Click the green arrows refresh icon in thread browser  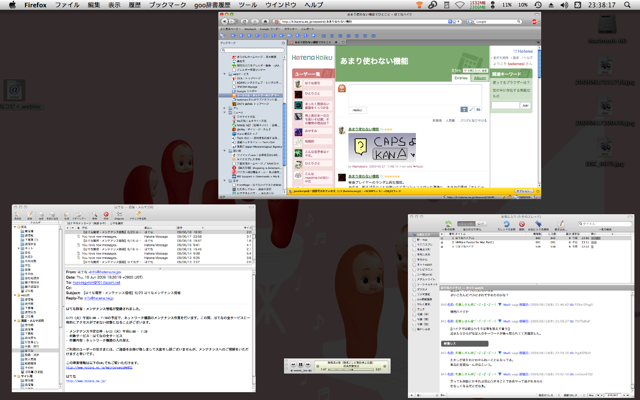point(448,224)
